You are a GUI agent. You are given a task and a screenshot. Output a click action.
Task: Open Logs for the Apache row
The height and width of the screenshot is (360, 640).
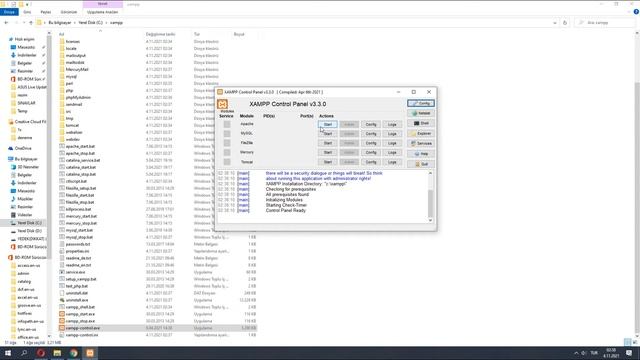point(392,124)
